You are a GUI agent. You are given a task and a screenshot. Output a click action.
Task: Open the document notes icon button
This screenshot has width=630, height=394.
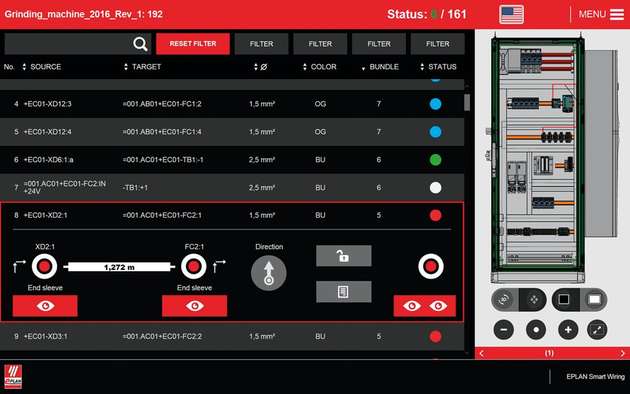click(344, 292)
